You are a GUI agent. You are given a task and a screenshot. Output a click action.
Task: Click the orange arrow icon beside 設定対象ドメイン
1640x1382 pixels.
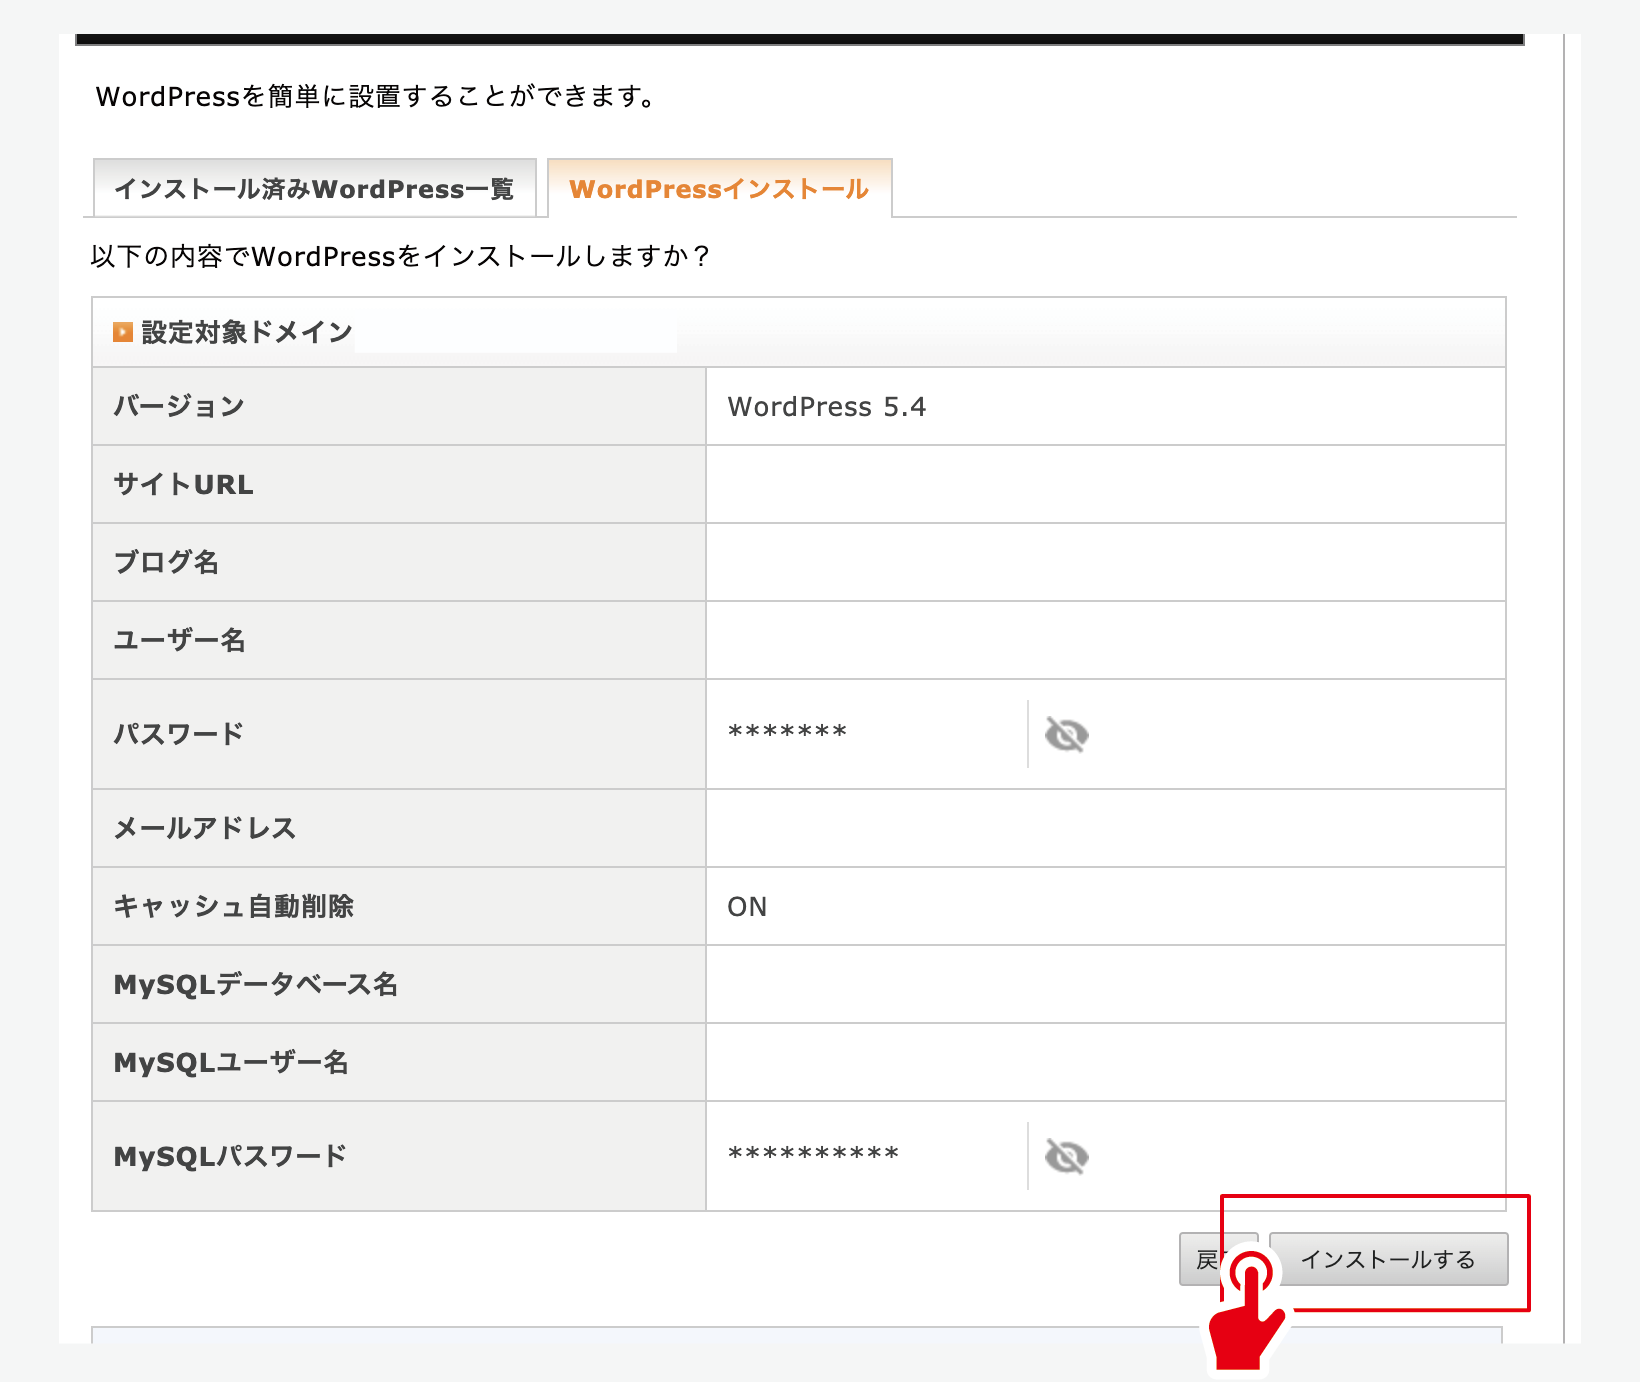[x=123, y=332]
